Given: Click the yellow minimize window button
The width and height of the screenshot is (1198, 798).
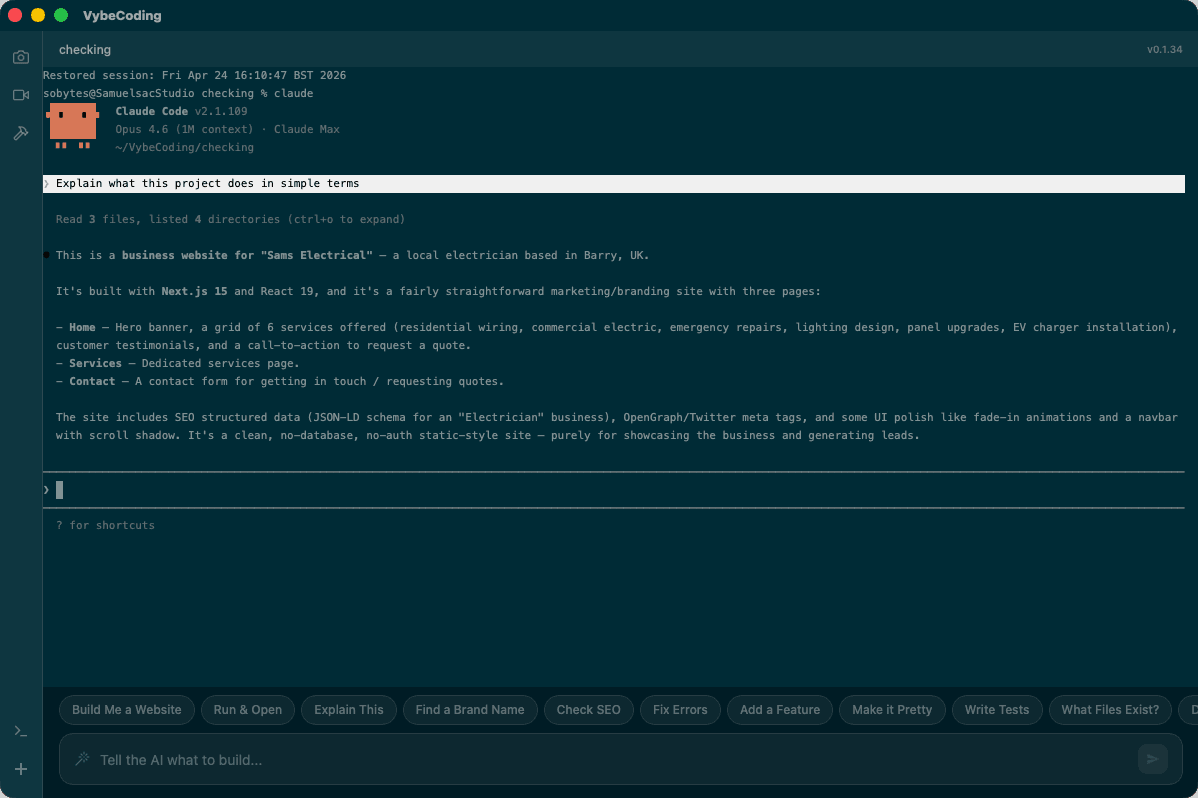Looking at the screenshot, I should click(x=38, y=15).
